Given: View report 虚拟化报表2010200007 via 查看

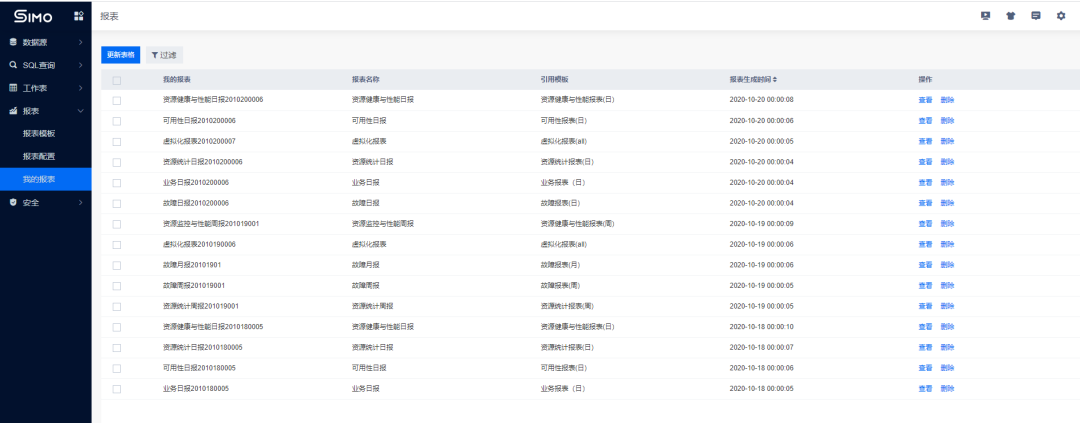Looking at the screenshot, I should (x=925, y=141).
